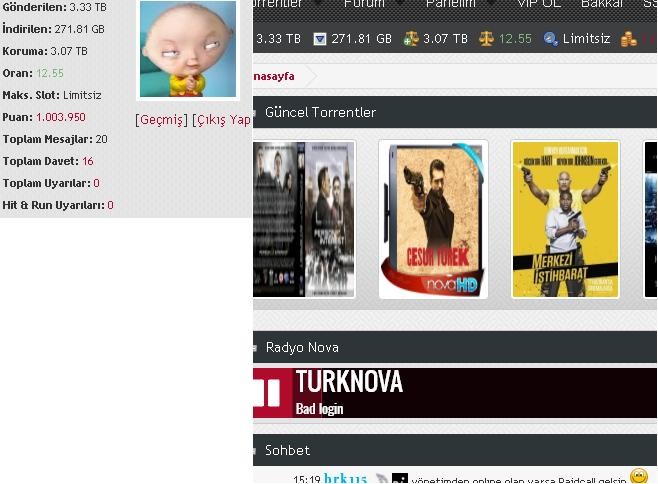
Task: Click the TURKNOVA radio banner title
Action: click(x=349, y=382)
